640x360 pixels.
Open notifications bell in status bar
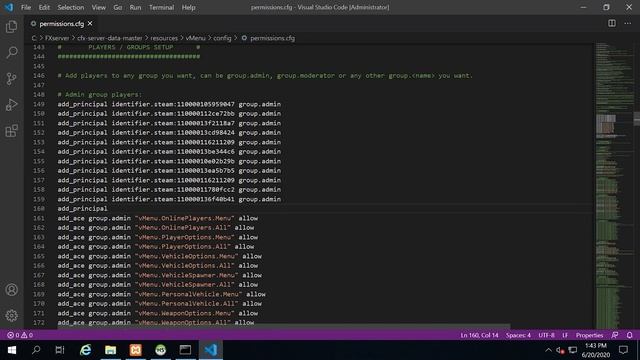point(629,335)
